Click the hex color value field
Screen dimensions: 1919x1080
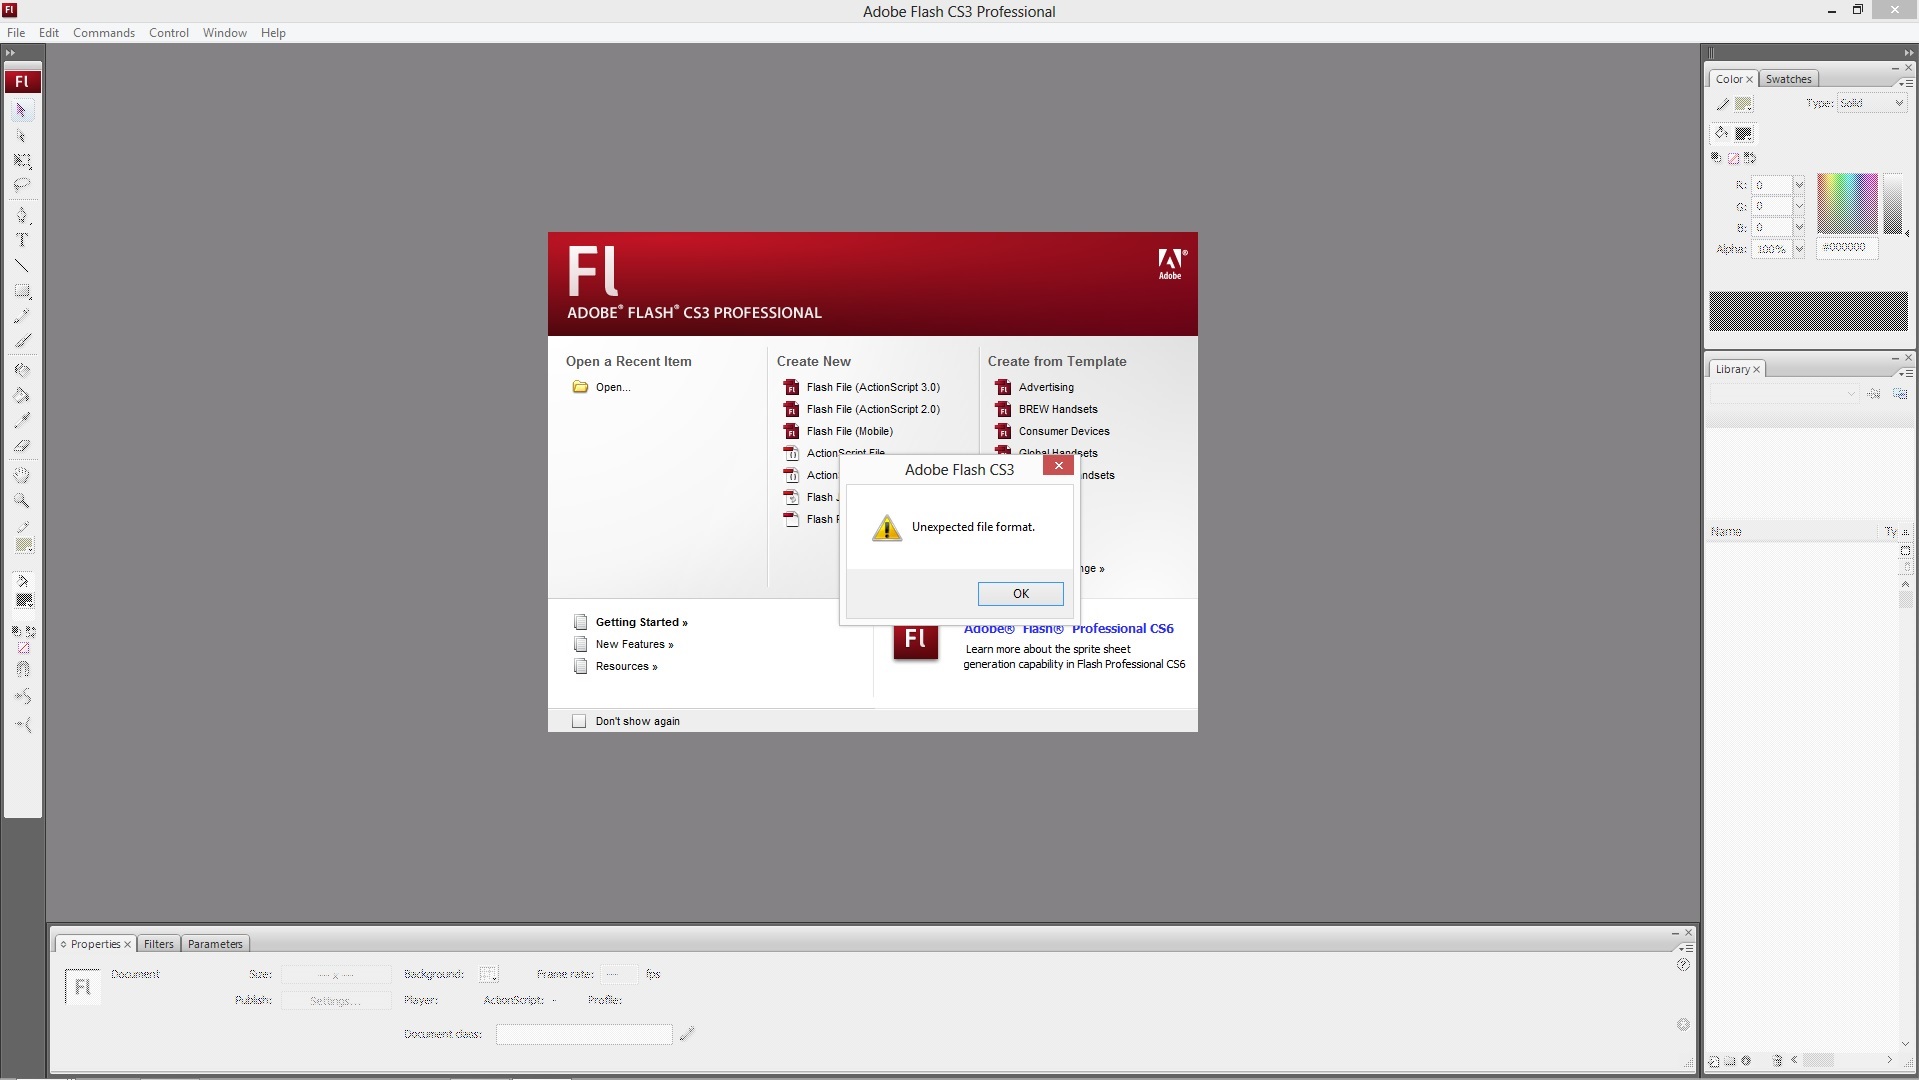tap(1847, 248)
